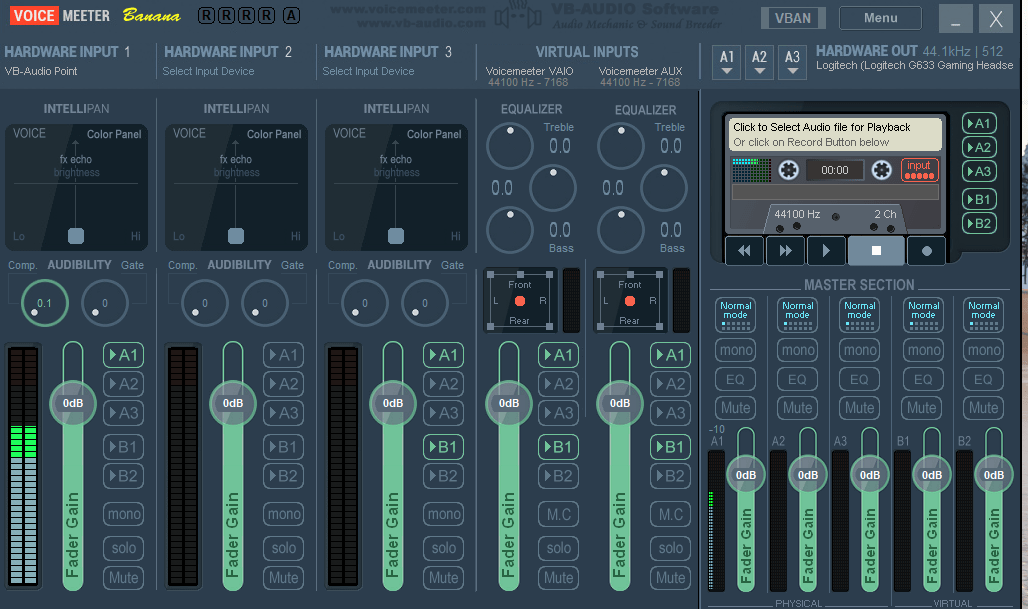Adjust the VAIO Bass equalizer knob
The width and height of the screenshot is (1028, 609).
pos(509,229)
